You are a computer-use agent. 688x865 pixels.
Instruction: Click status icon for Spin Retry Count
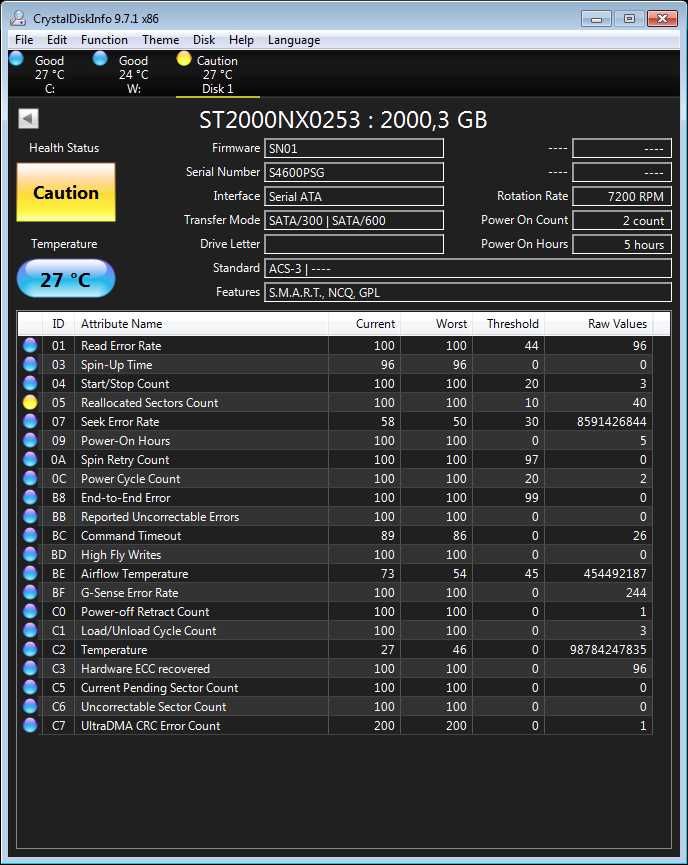tap(30, 460)
